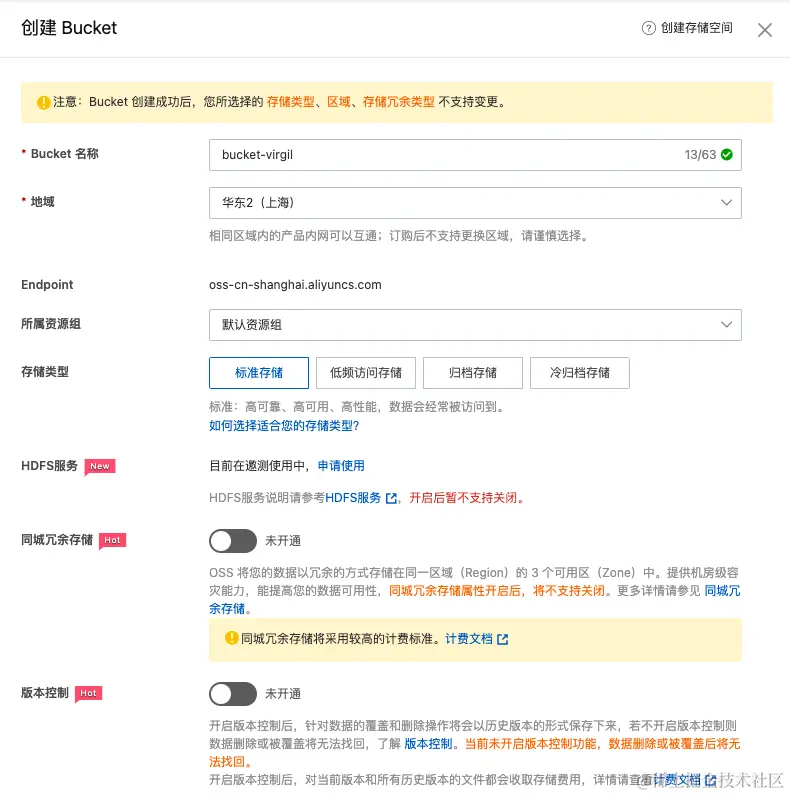Click the Hot badge beside 版本控制

click(x=88, y=693)
